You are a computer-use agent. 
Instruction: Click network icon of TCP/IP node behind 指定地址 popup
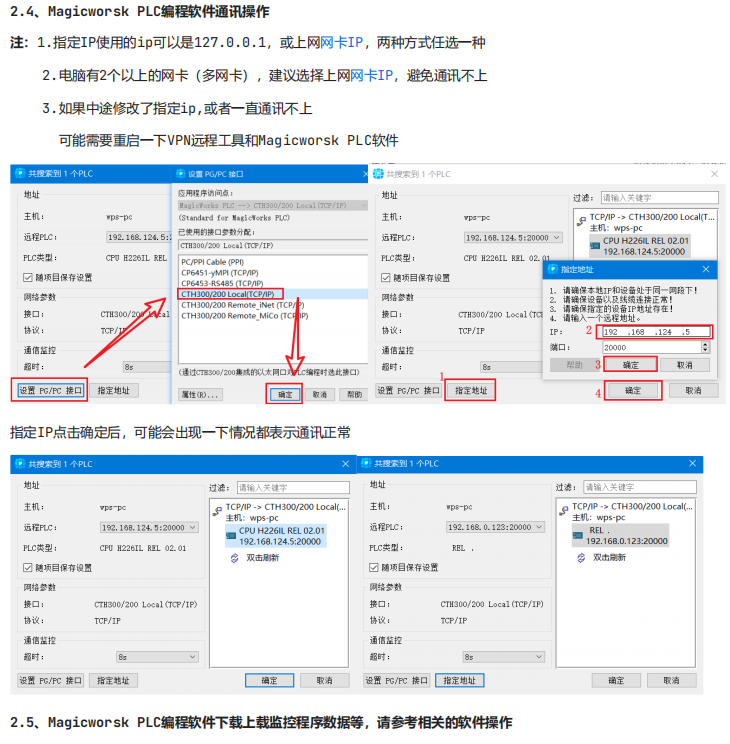[581, 222]
